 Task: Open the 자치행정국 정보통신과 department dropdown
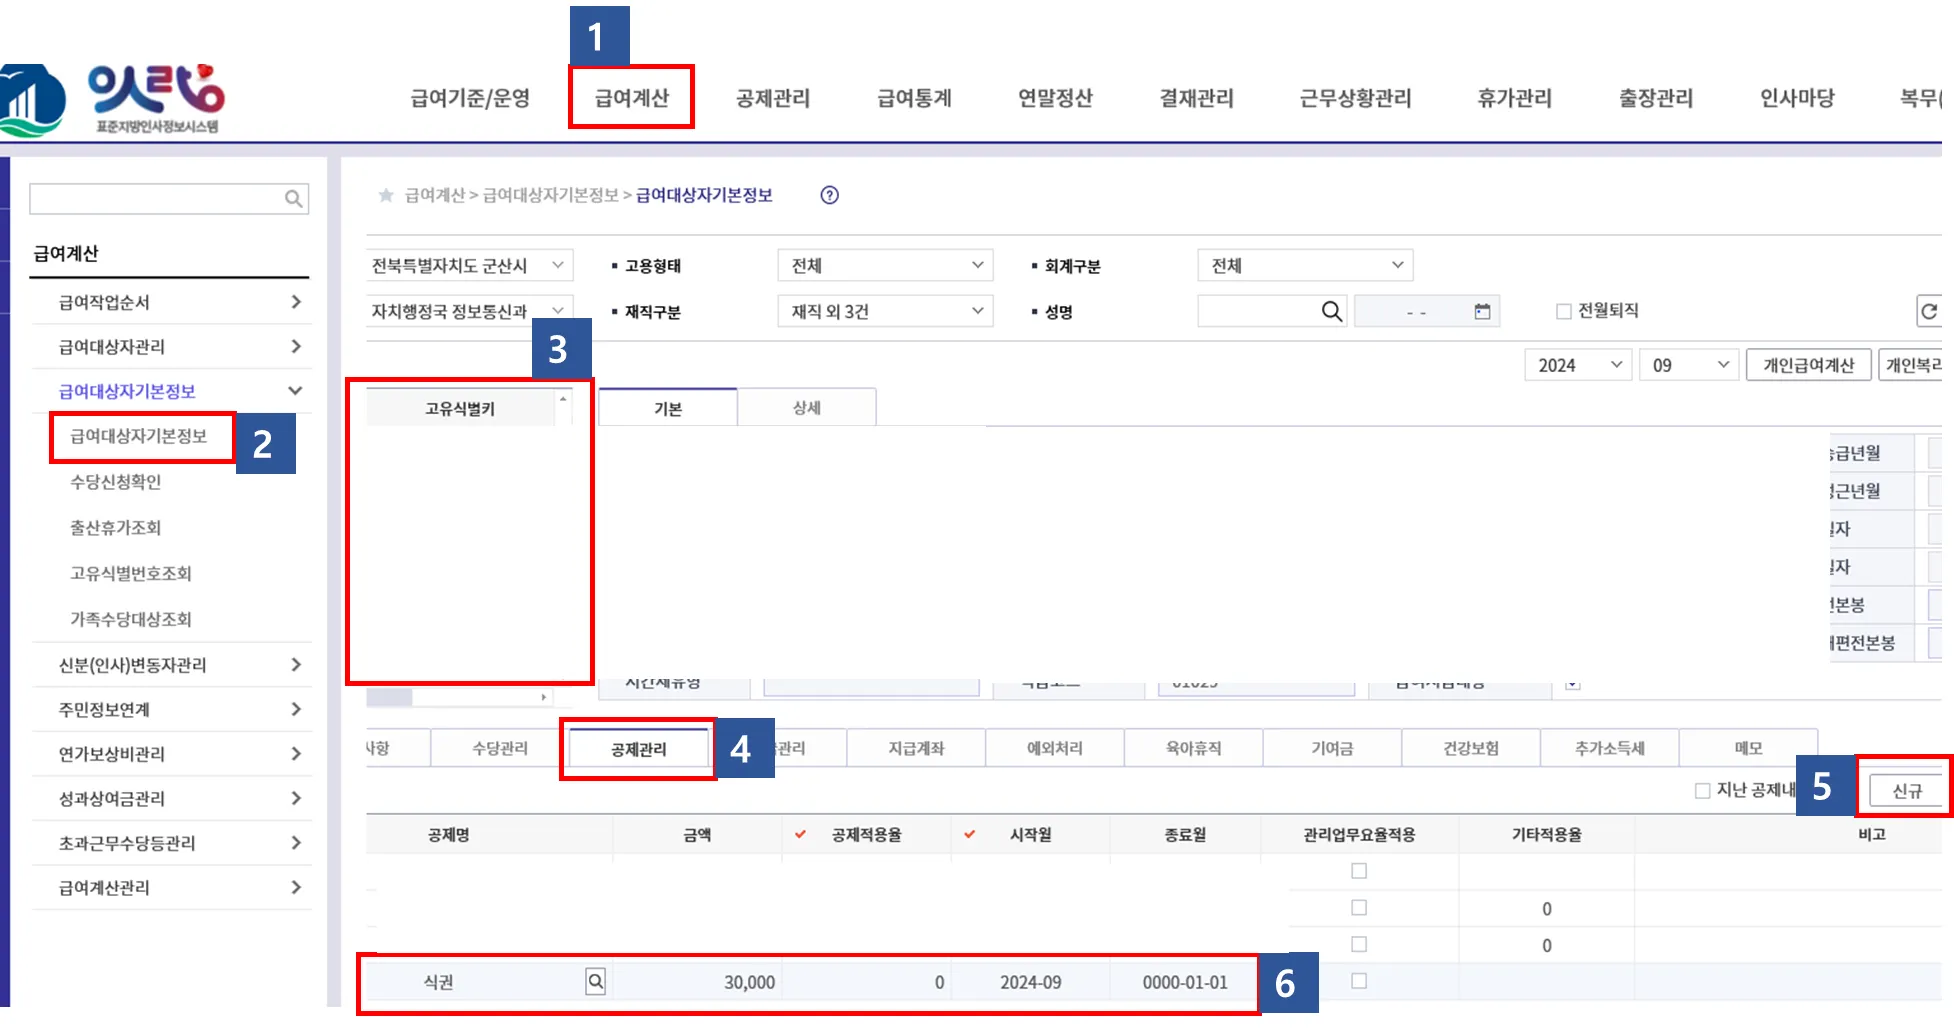pos(469,311)
